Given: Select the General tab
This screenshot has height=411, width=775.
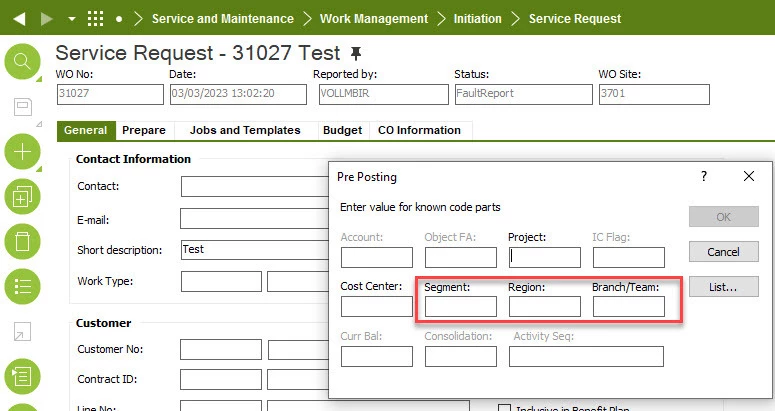Looking at the screenshot, I should tap(86, 130).
